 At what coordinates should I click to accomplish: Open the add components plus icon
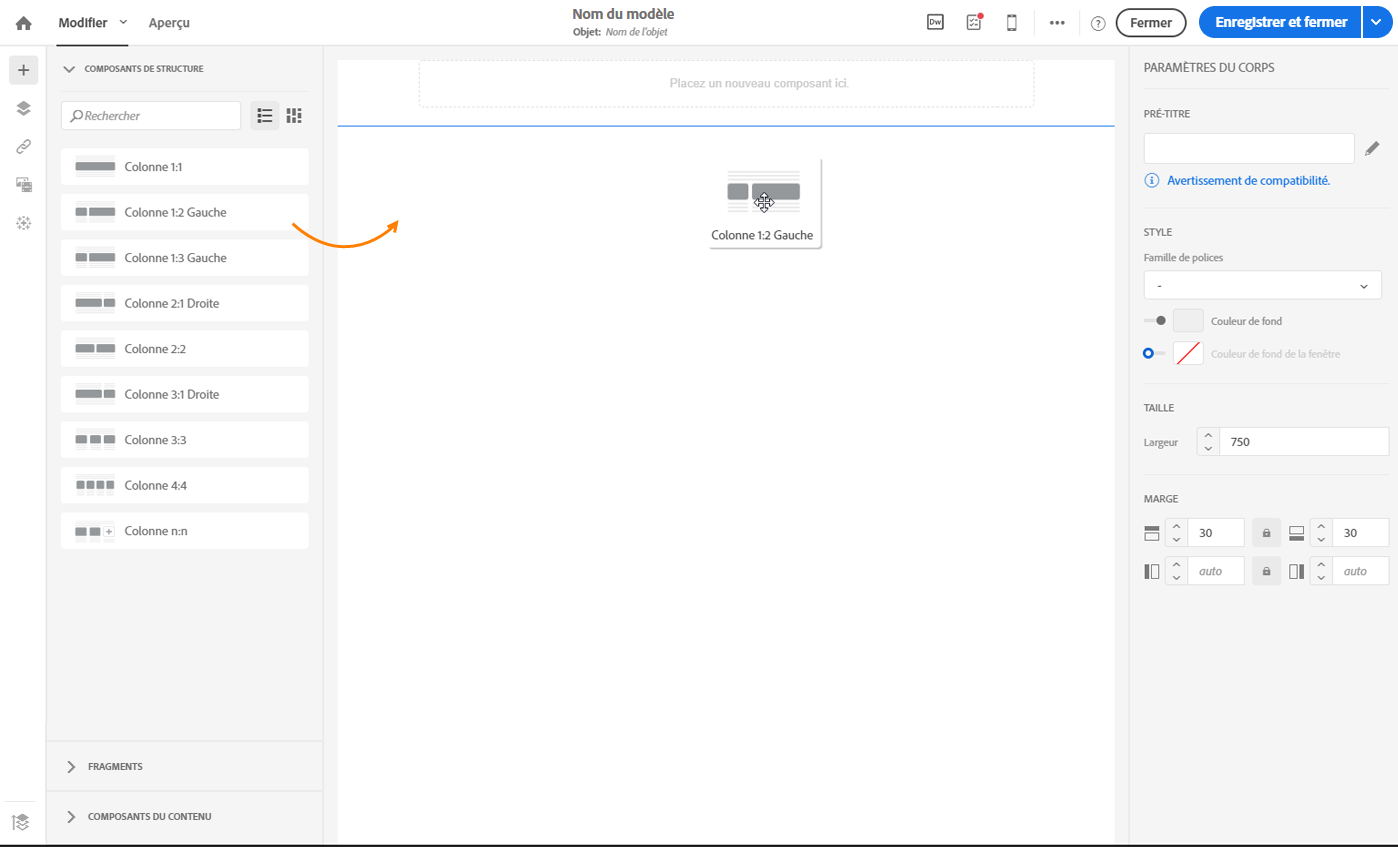(x=24, y=70)
